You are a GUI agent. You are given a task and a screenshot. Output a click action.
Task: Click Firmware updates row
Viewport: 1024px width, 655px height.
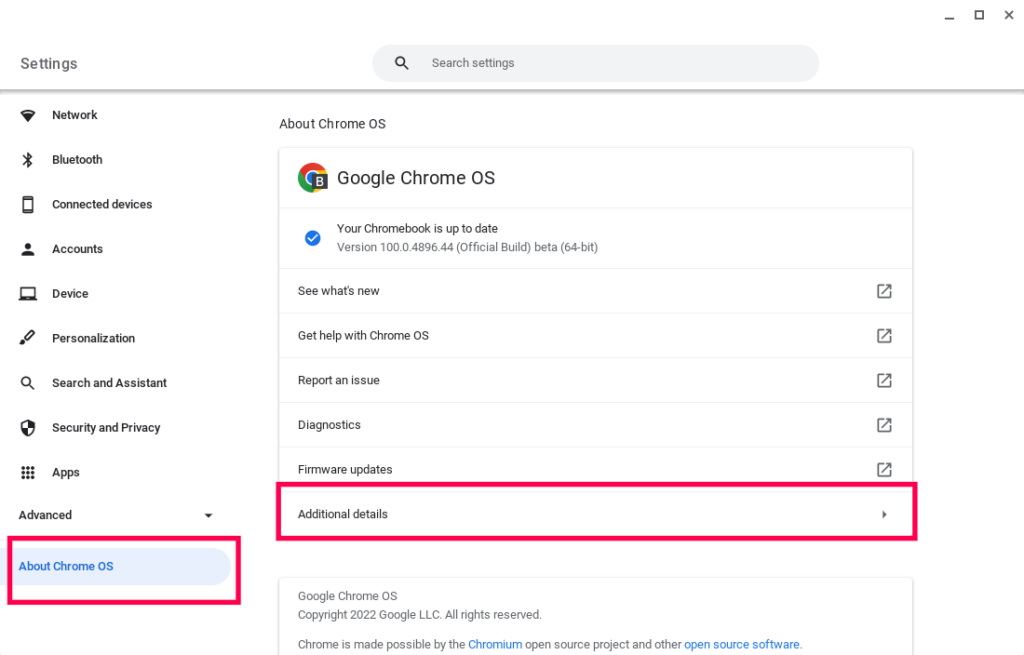coord(595,470)
